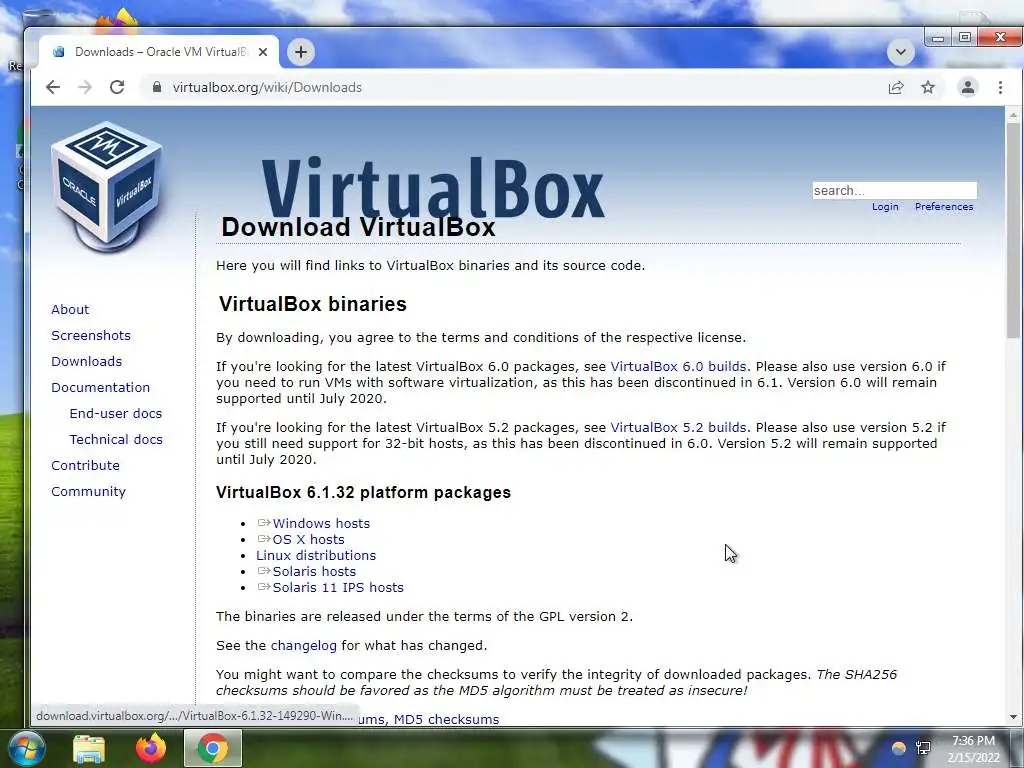Reload the VirtualBox downloads page
This screenshot has height=768, width=1024.
(x=117, y=87)
